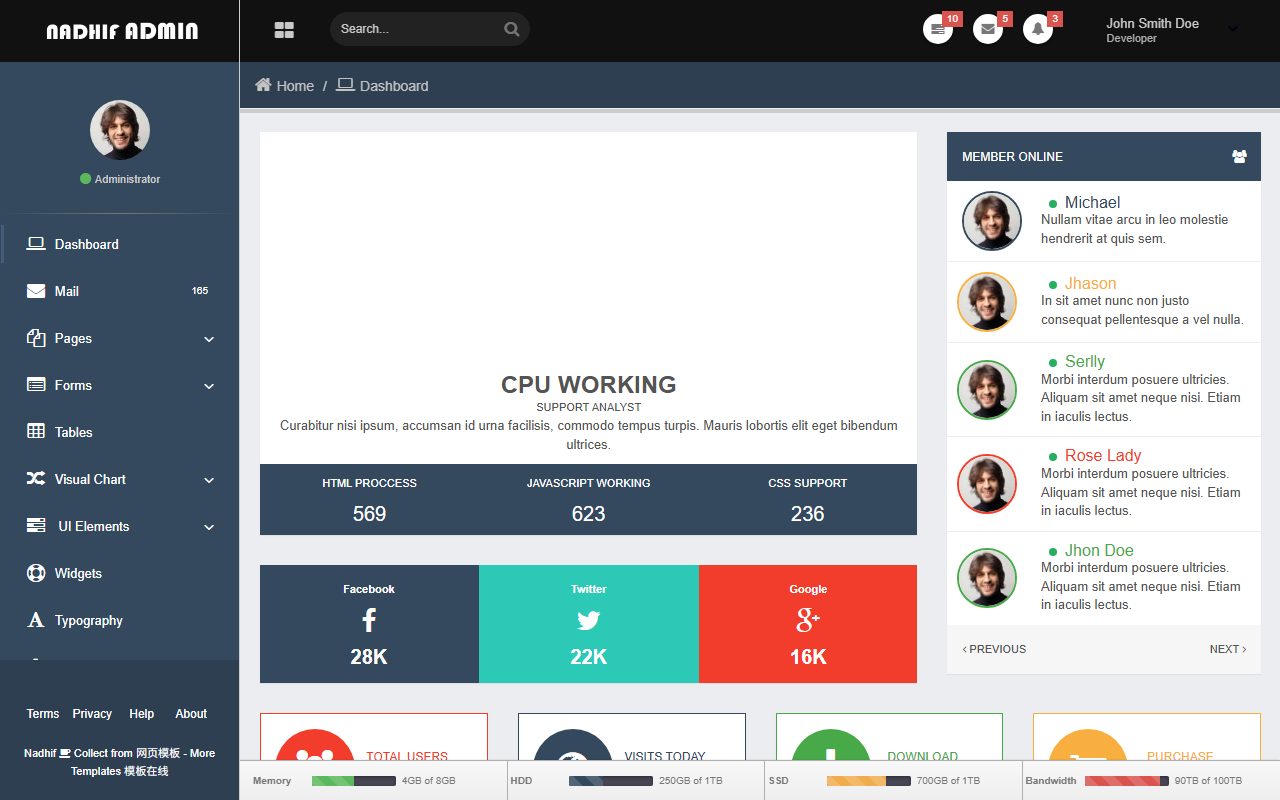Go to Previous members page

pyautogui.click(x=994, y=649)
